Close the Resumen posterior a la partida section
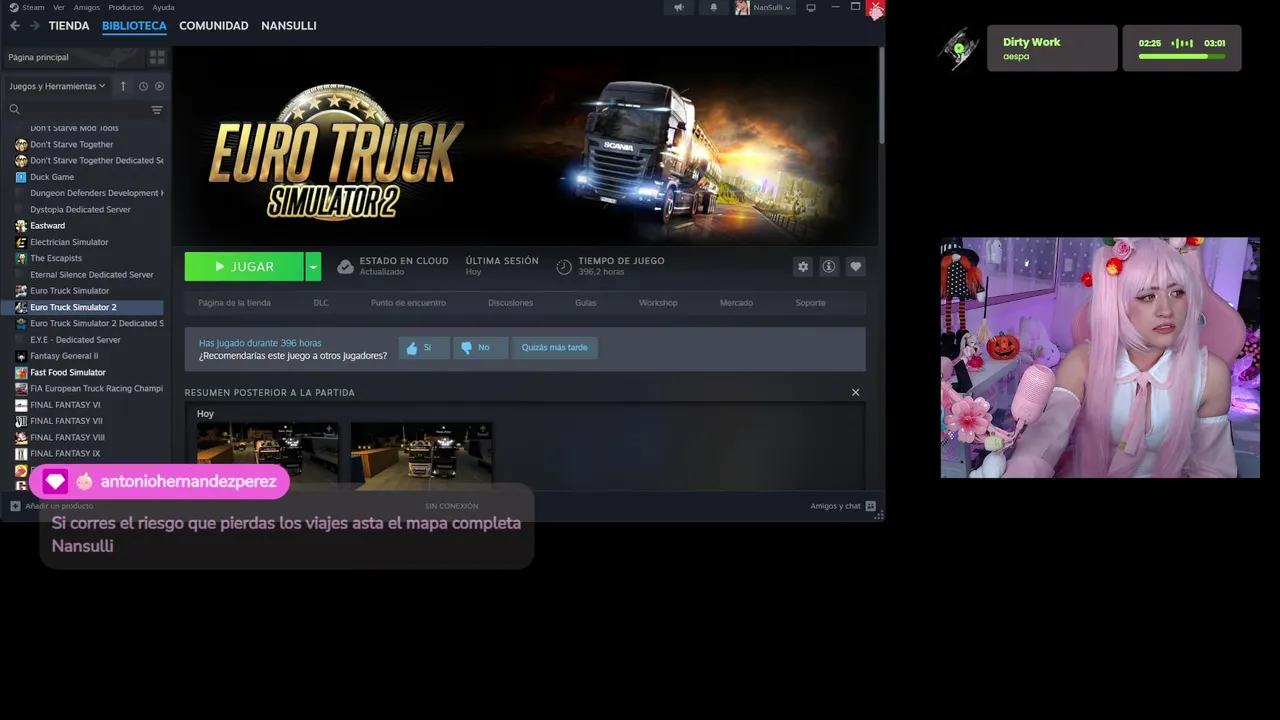1280x720 pixels. tap(855, 392)
